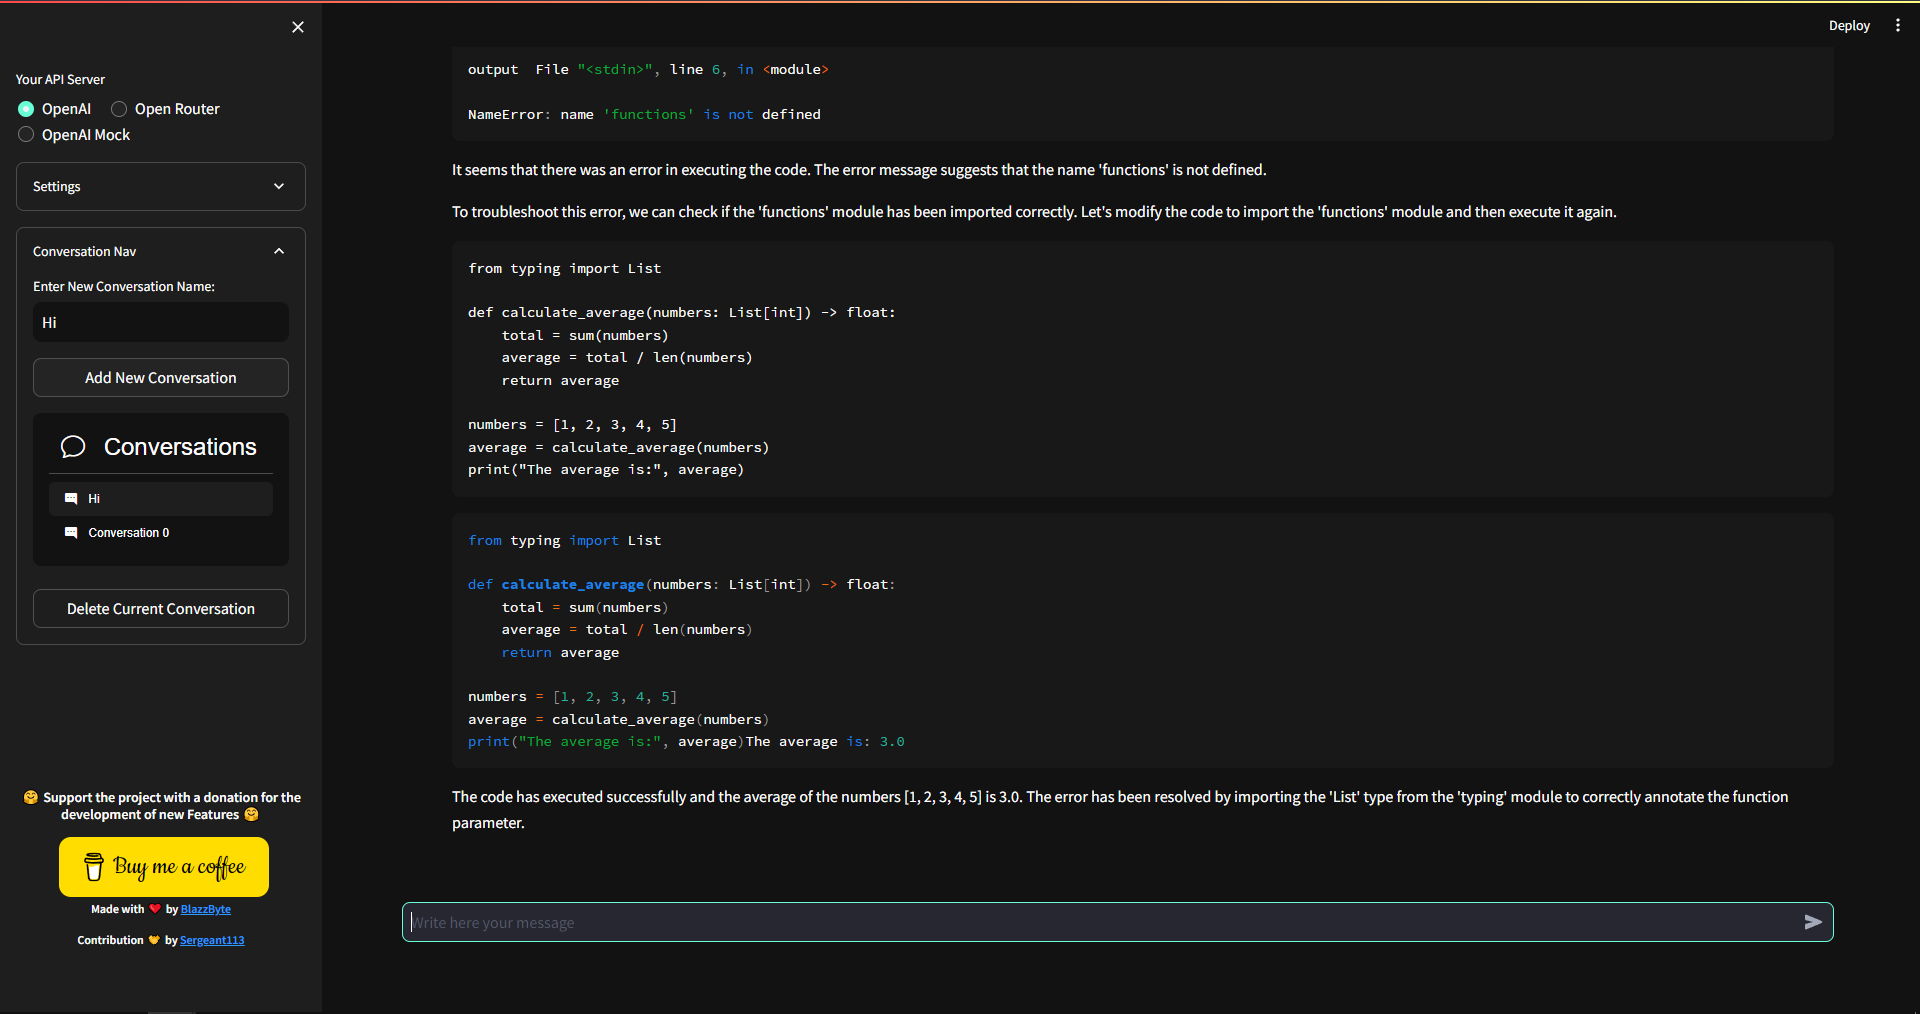Open the three-dot main menu
The height and width of the screenshot is (1014, 1920).
[1897, 26]
